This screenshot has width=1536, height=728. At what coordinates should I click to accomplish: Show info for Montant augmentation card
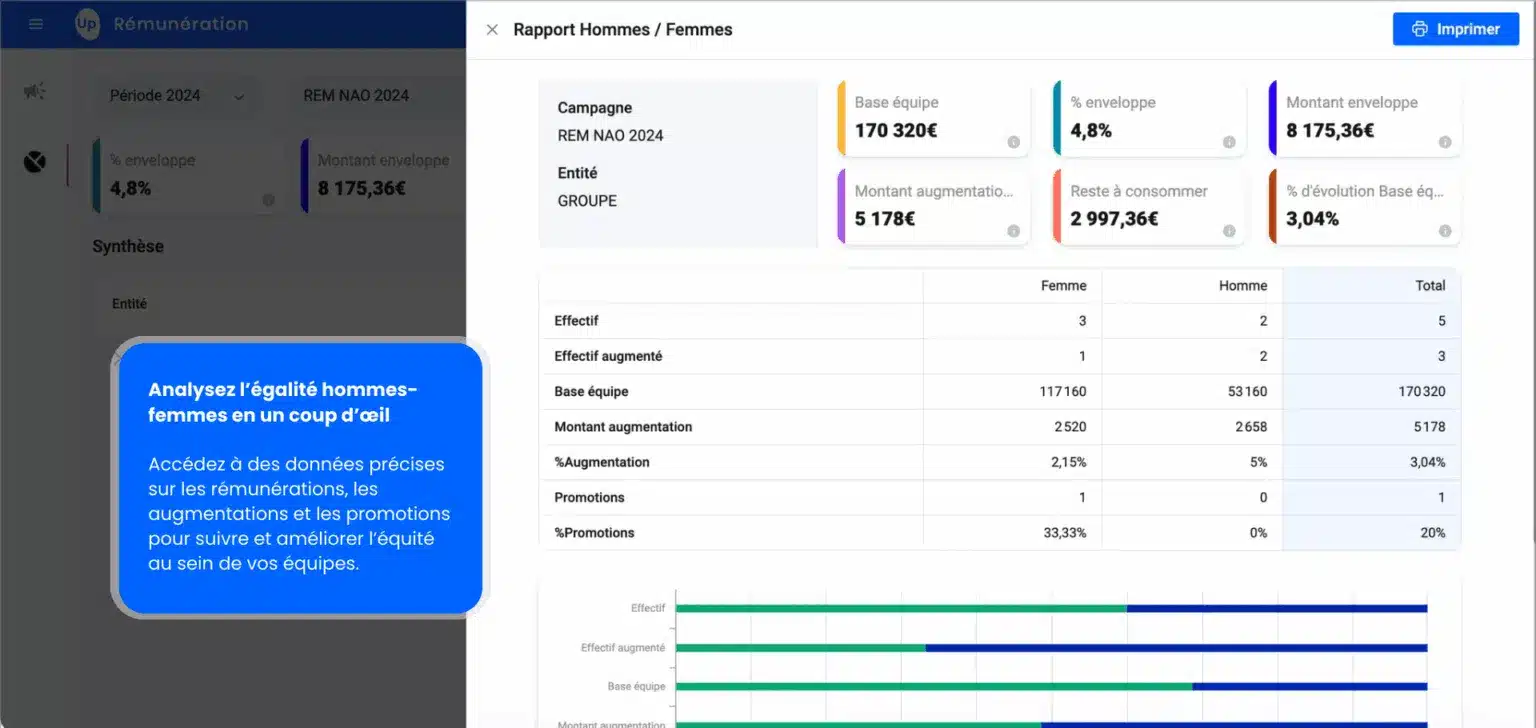click(1013, 231)
